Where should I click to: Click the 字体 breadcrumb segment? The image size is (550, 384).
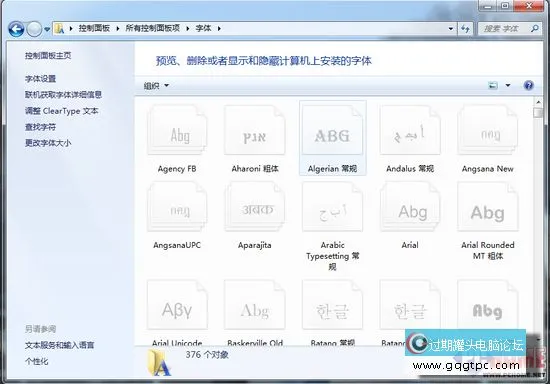click(x=203, y=28)
